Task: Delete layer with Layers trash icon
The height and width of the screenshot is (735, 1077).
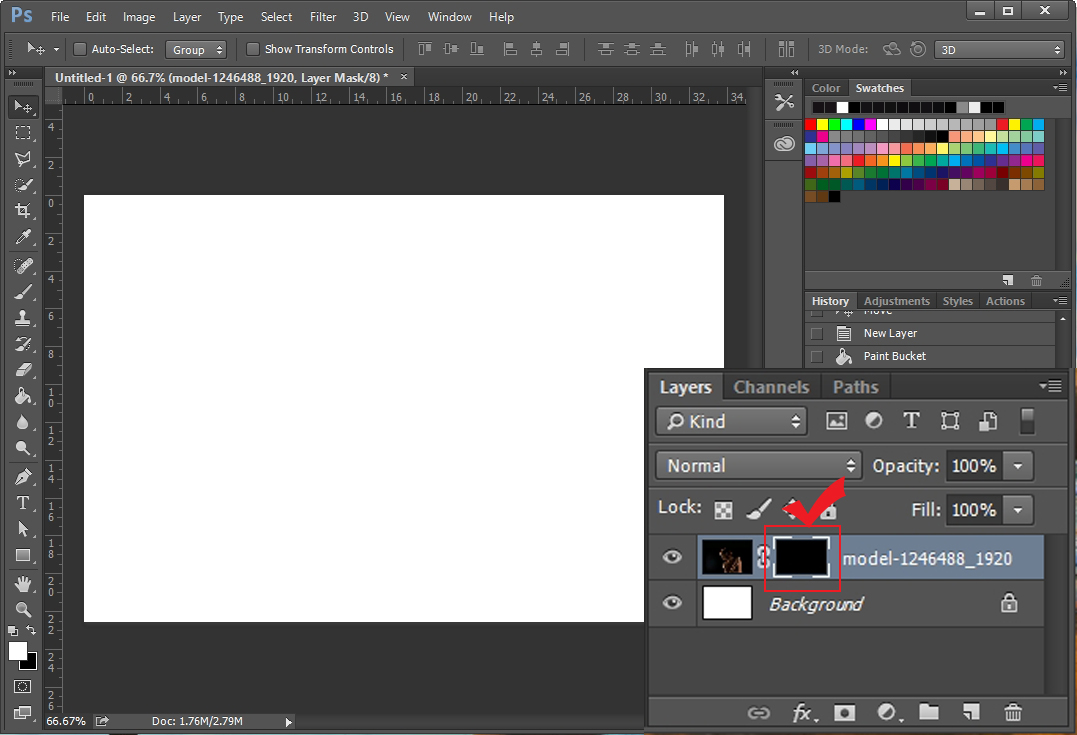Action: 1013,712
